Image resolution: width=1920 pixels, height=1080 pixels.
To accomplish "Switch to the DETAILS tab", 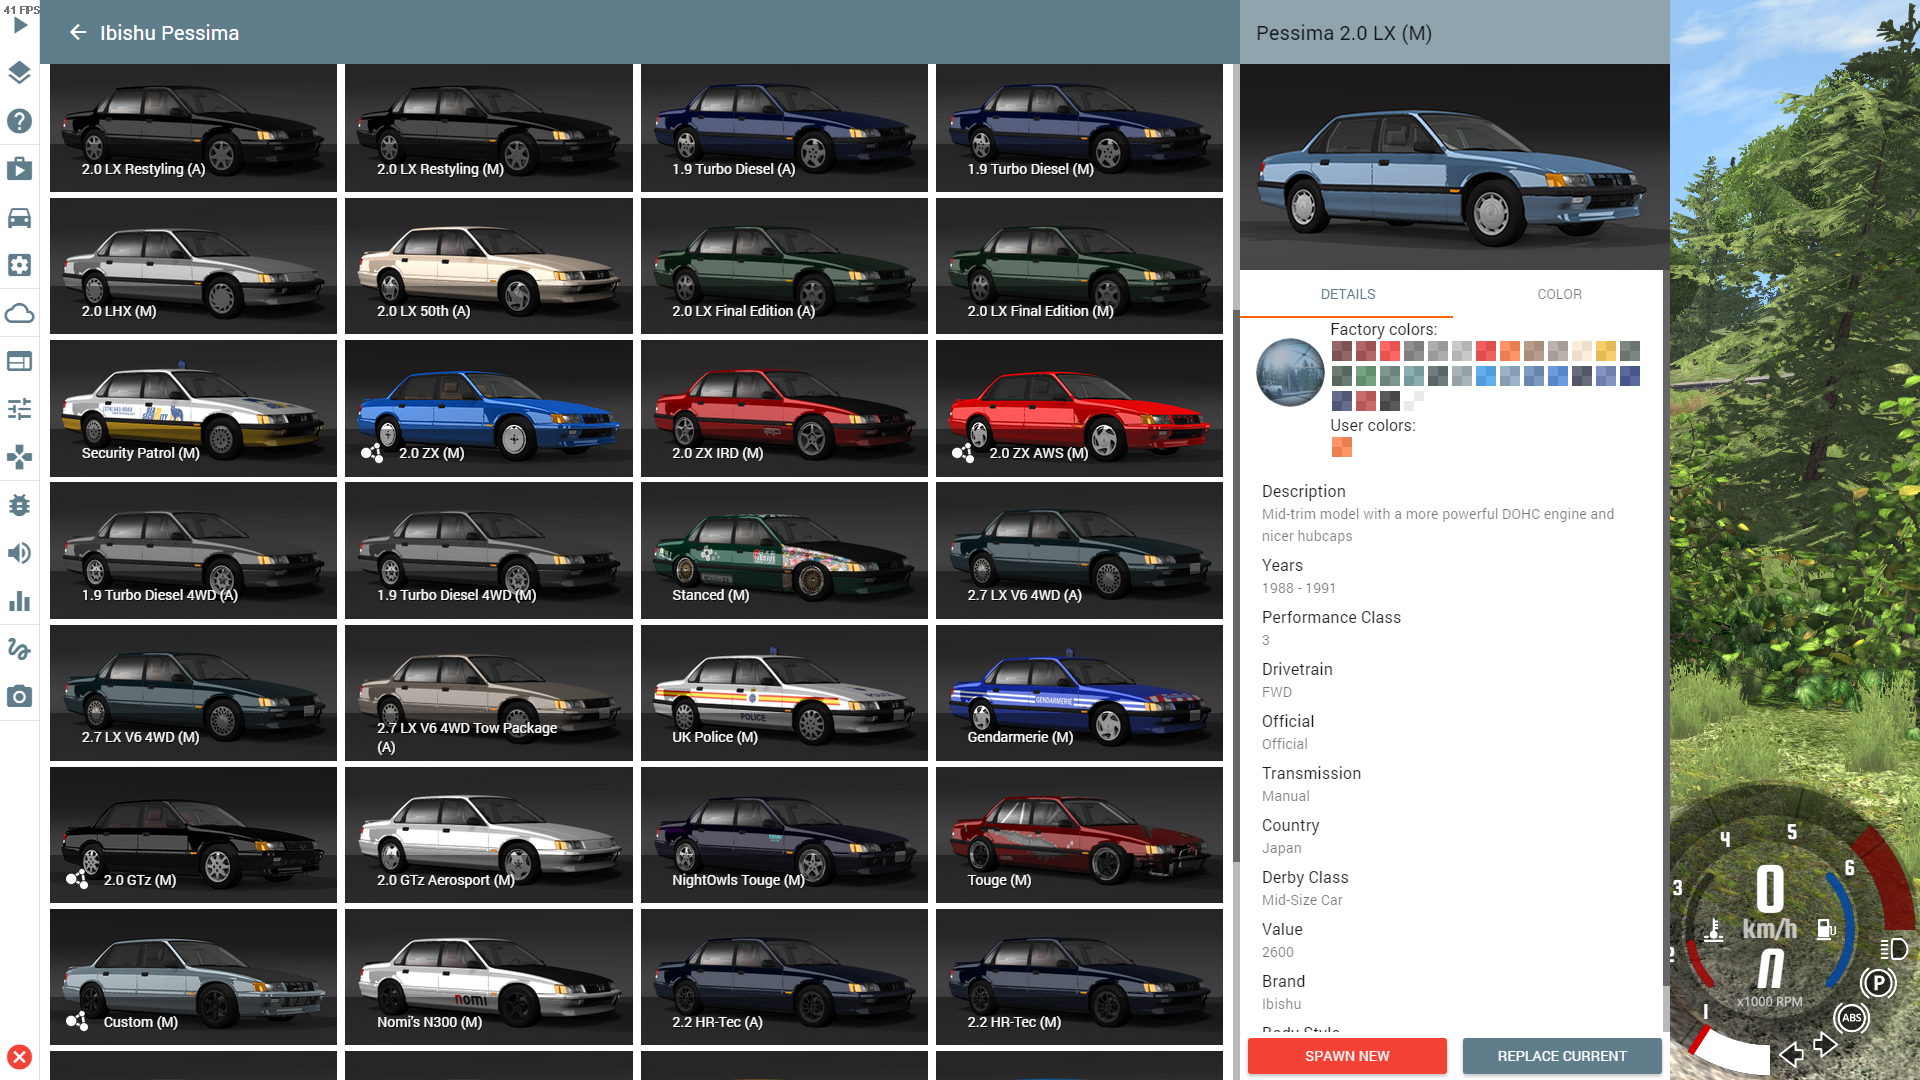I will 1347,294.
